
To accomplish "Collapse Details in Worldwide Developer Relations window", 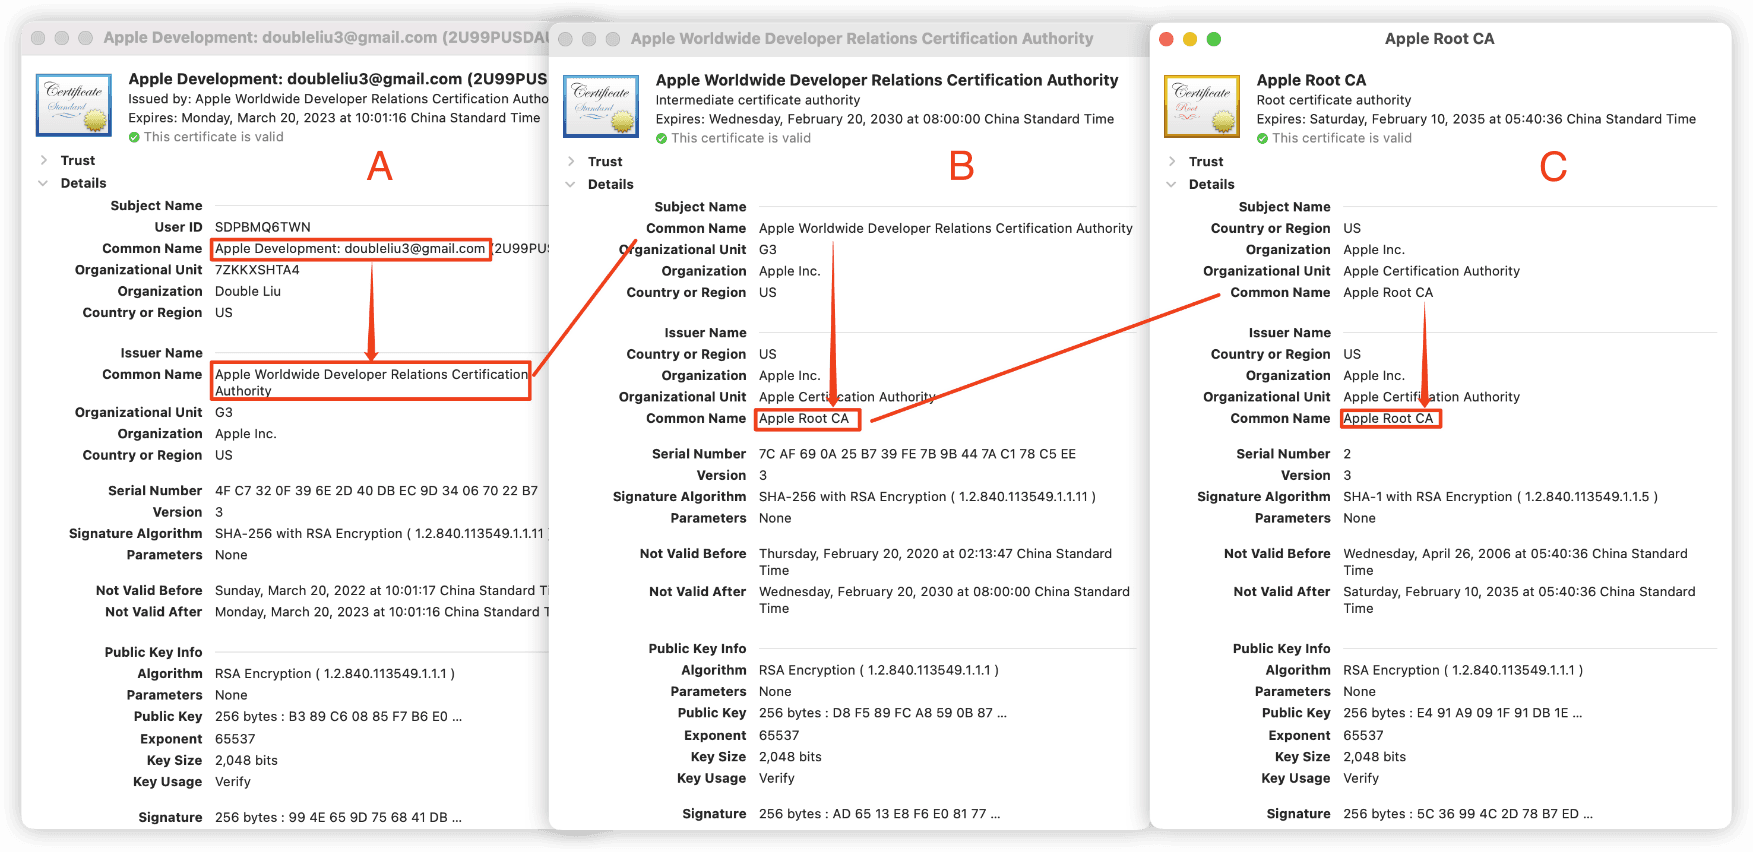I will 571,185.
